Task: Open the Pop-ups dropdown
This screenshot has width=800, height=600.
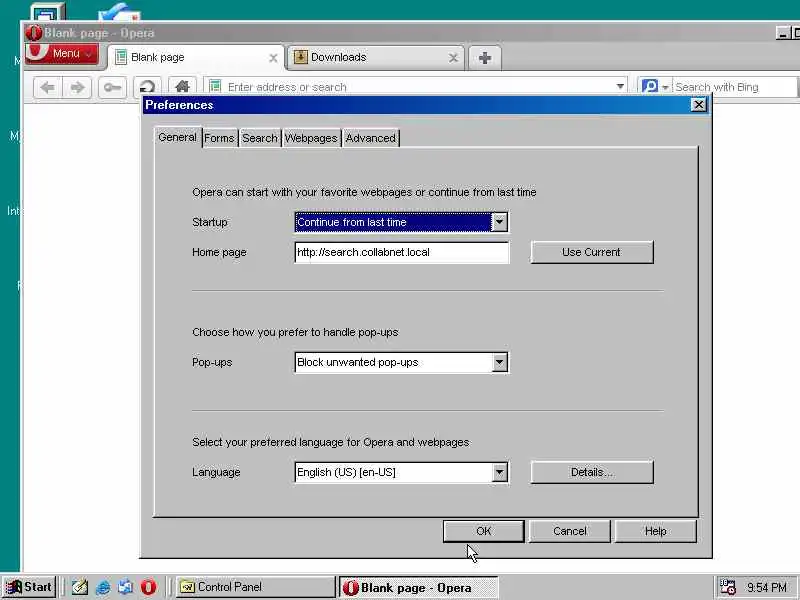Action: 401,362
